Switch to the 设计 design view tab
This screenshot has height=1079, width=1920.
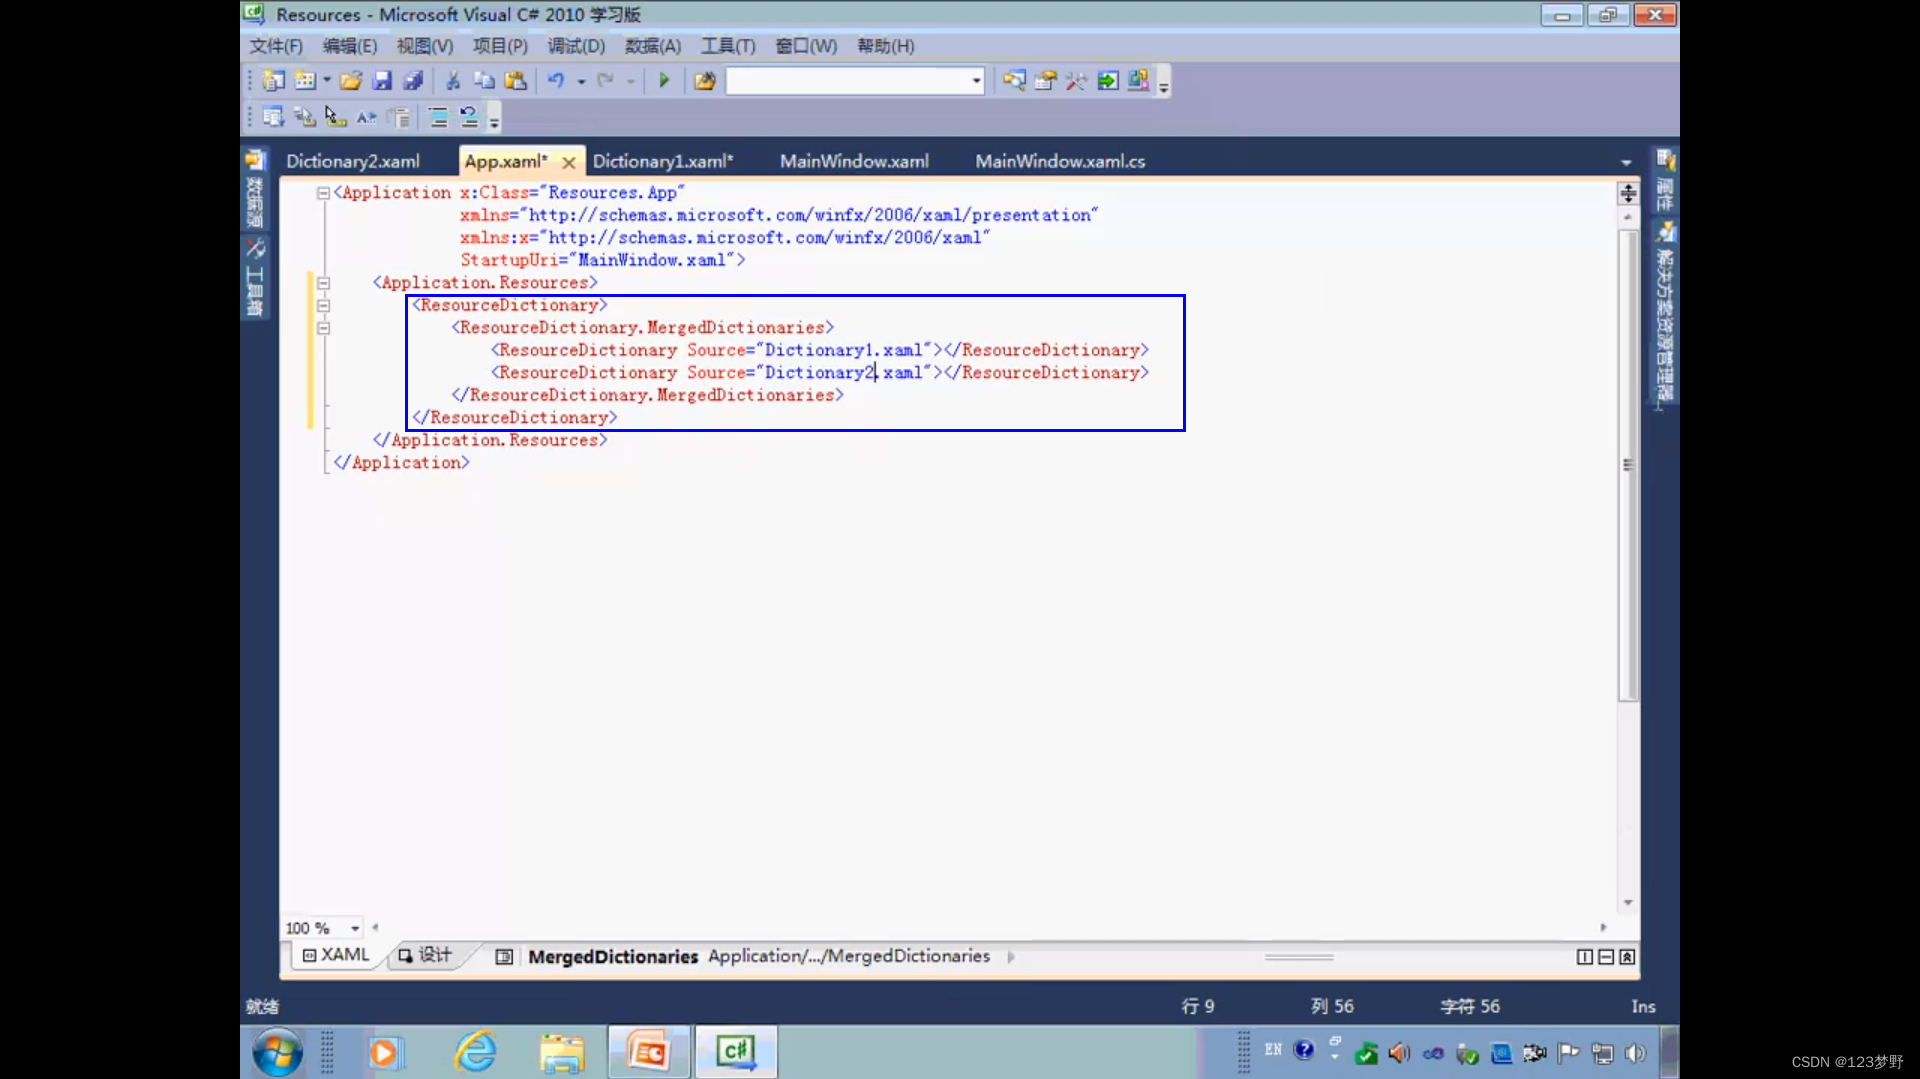click(x=425, y=955)
